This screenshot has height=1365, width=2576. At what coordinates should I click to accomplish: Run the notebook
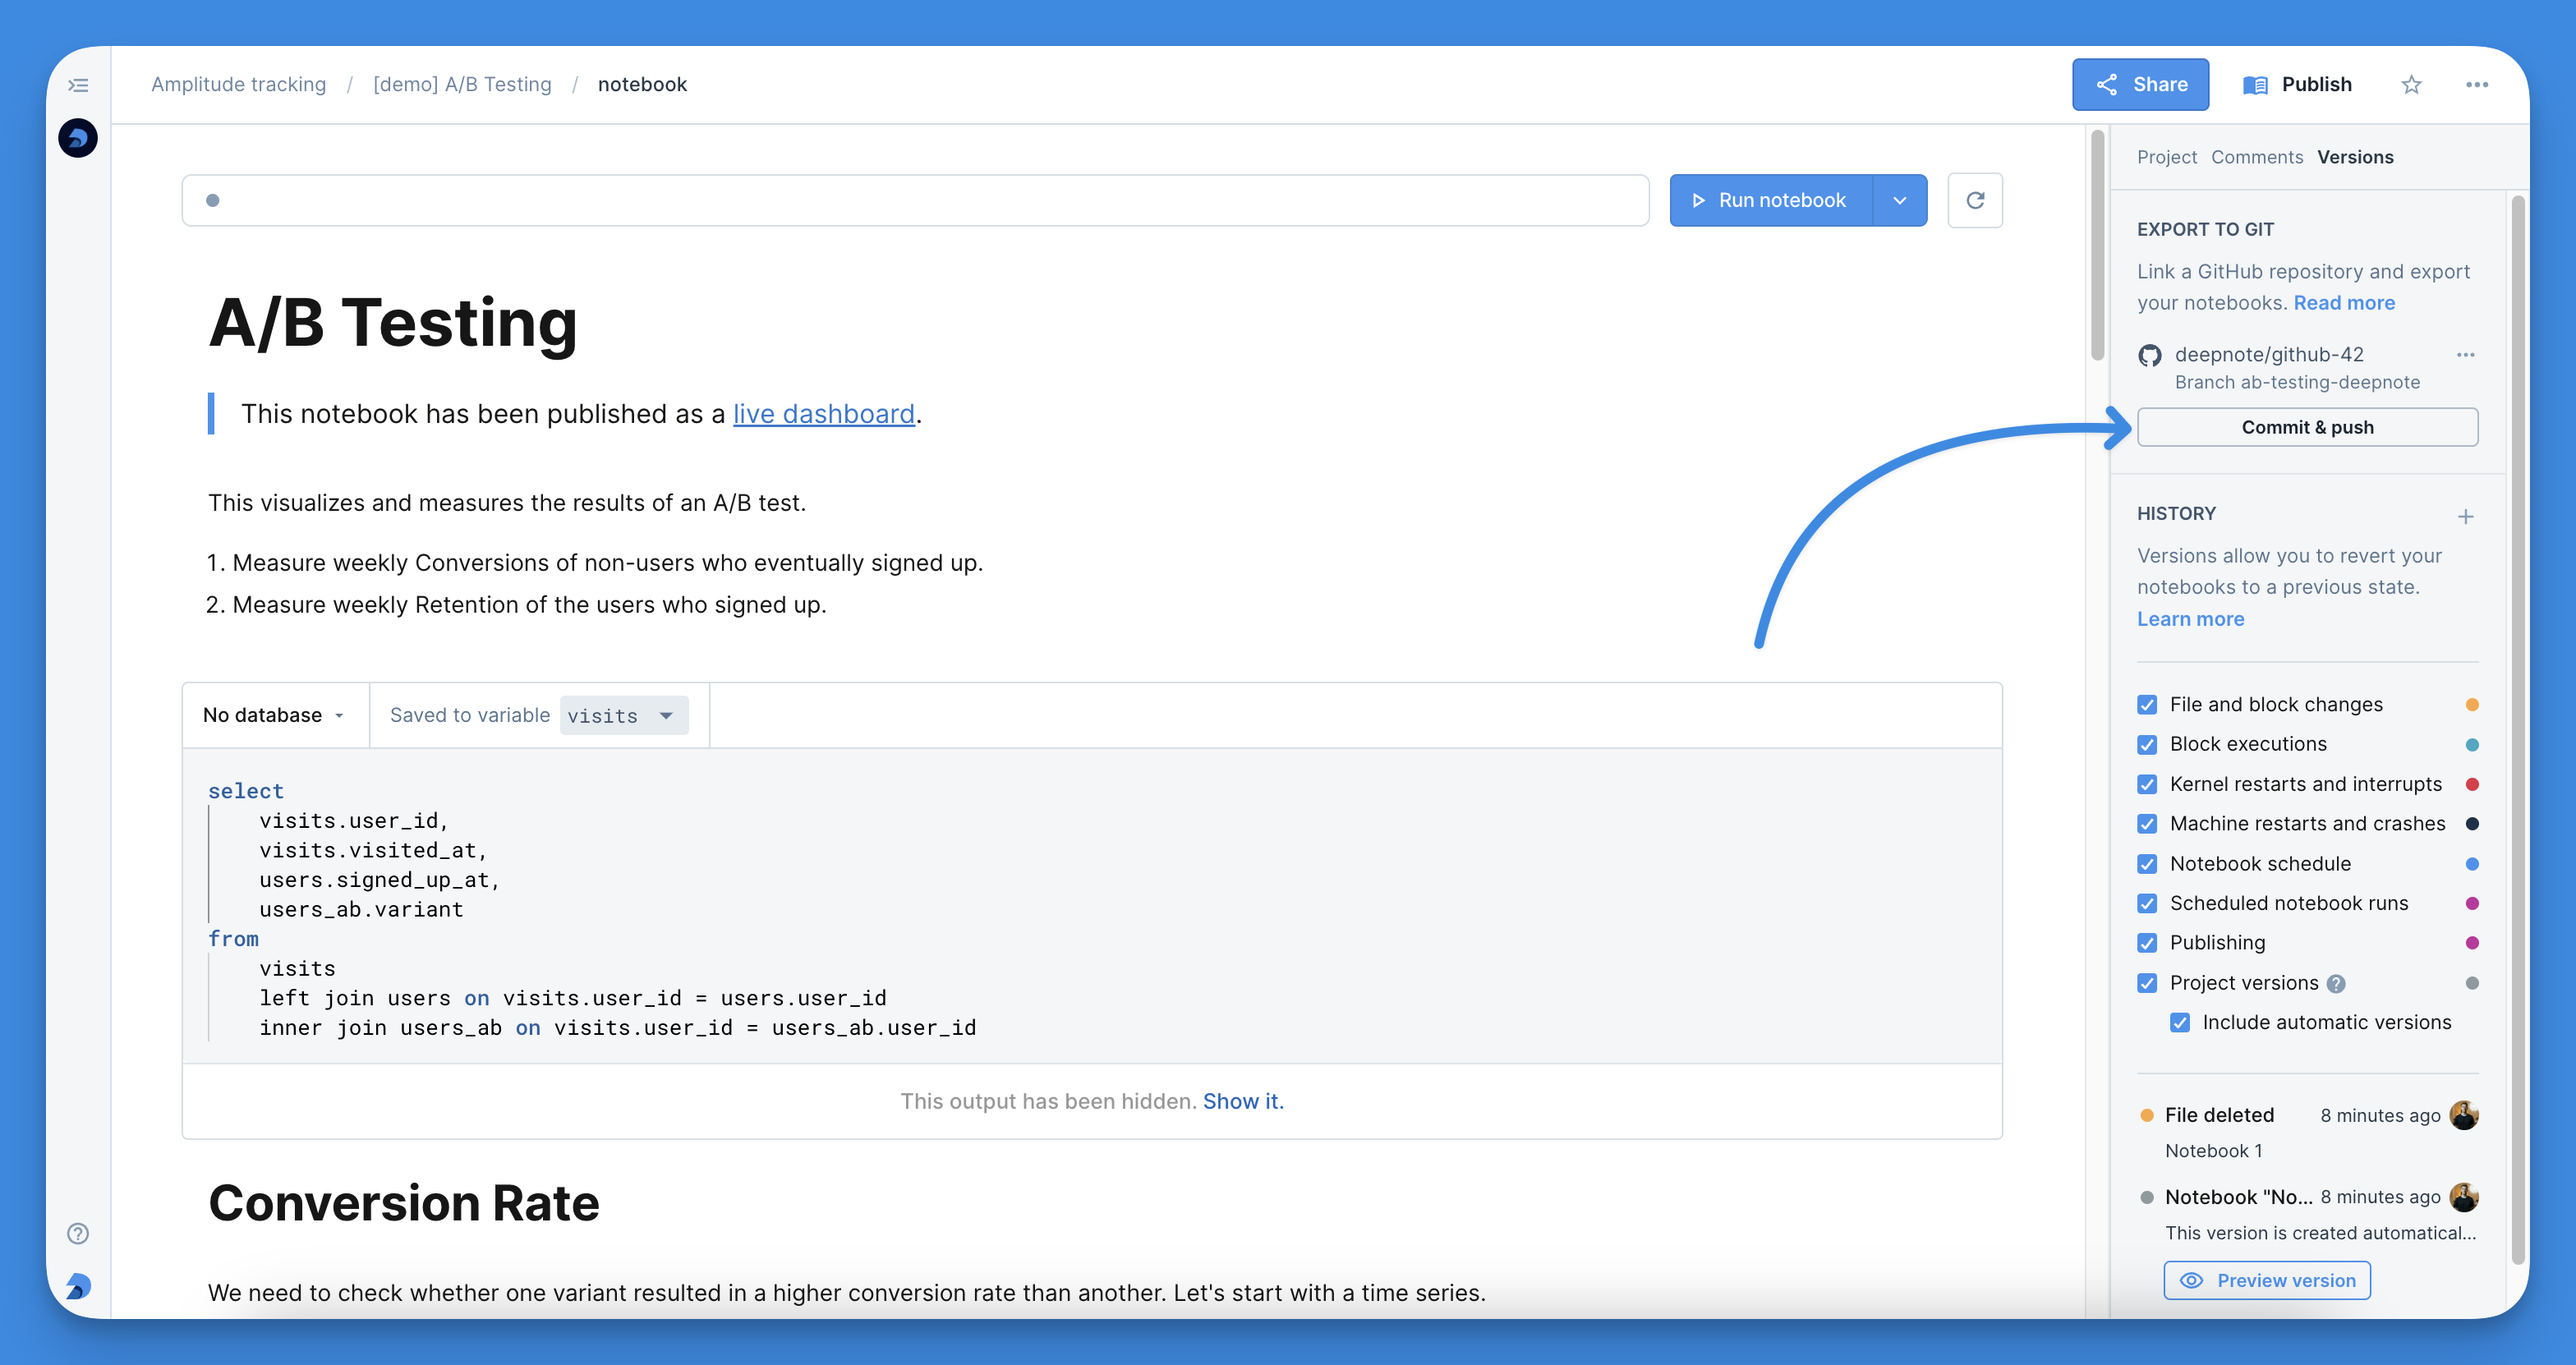click(1771, 200)
